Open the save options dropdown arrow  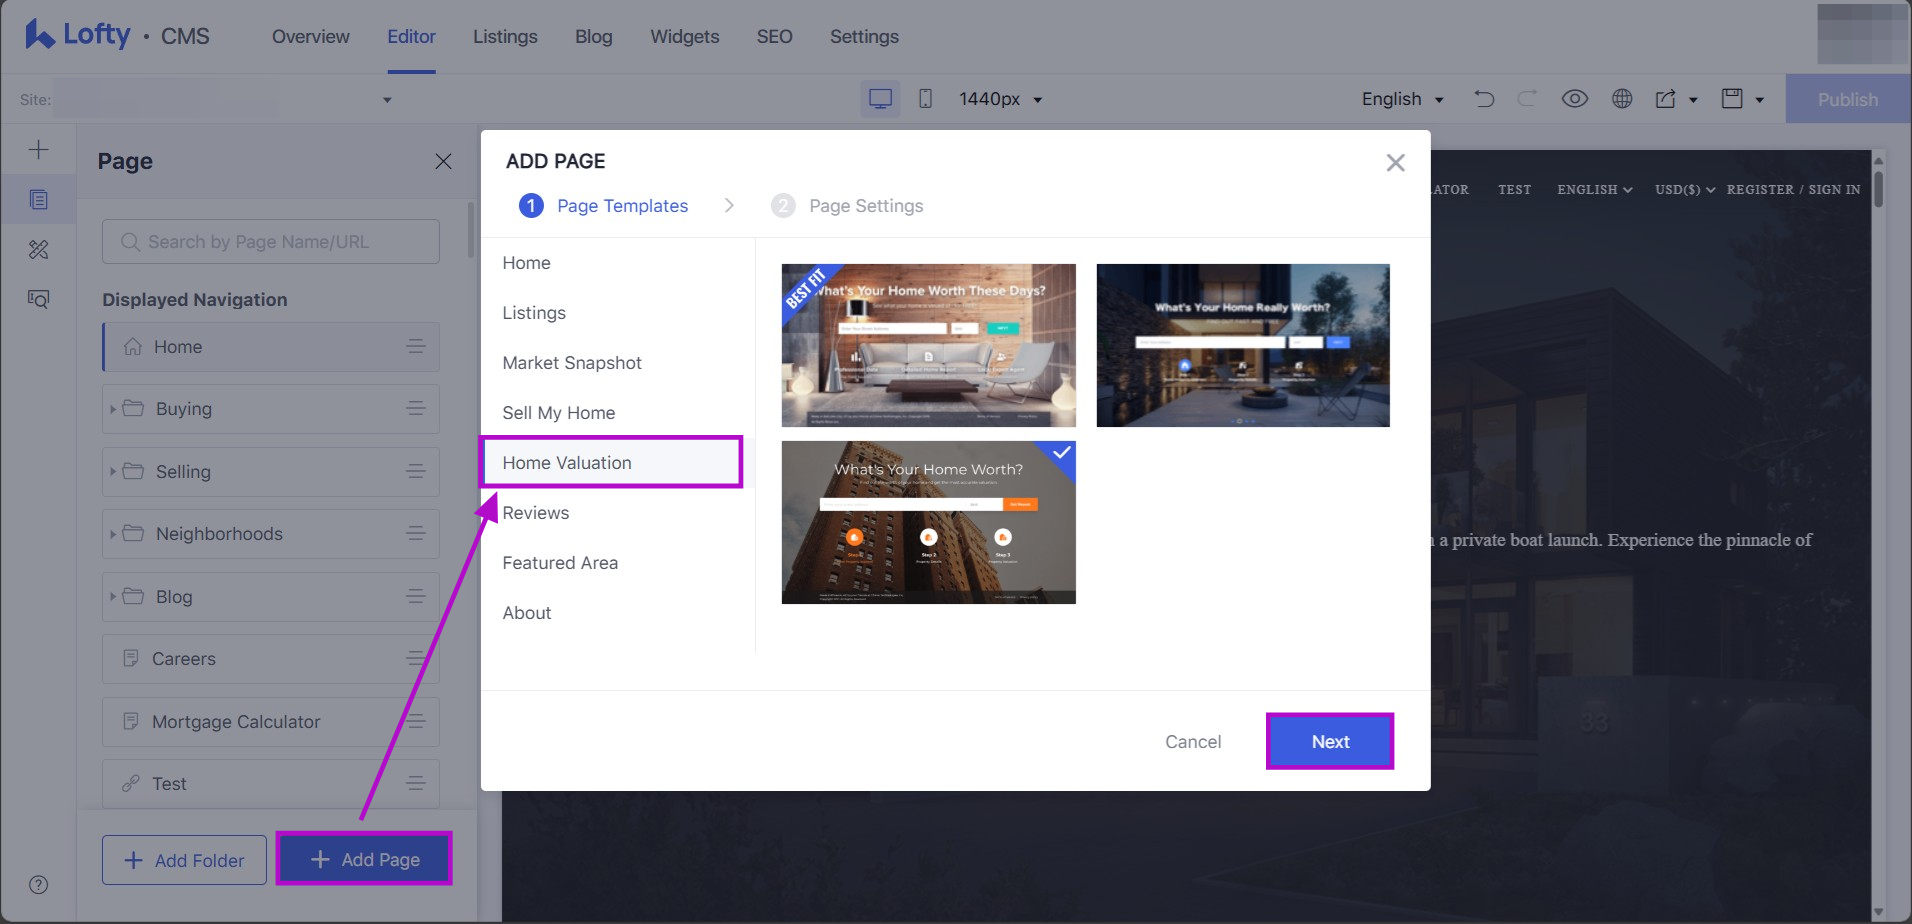coord(1759,100)
